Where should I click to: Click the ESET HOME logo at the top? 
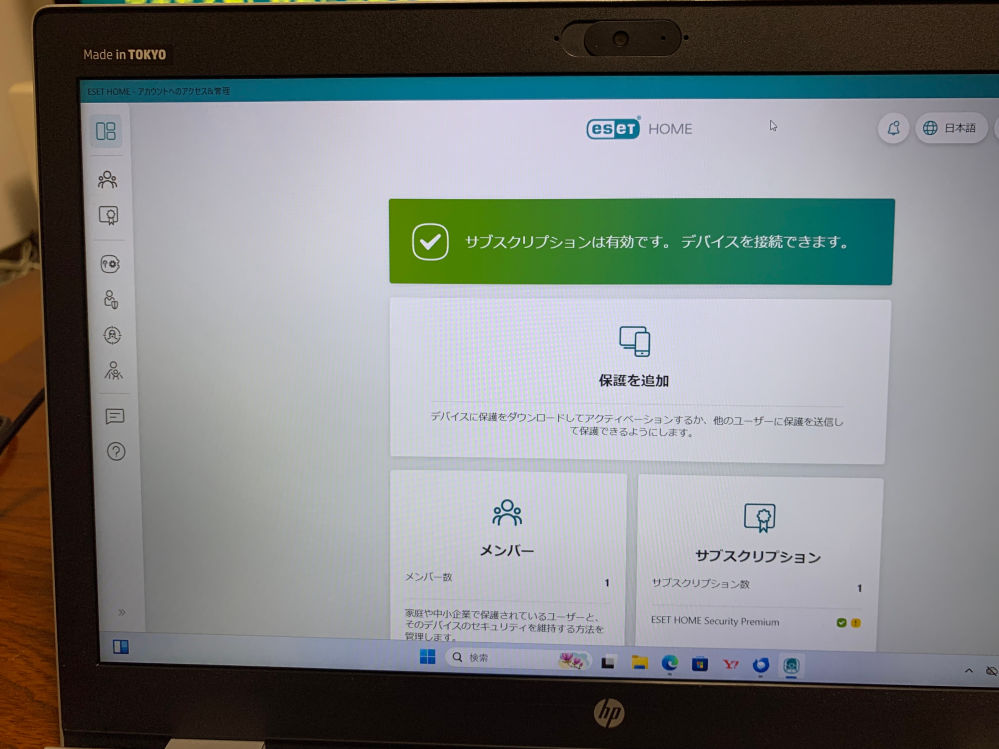pos(637,128)
